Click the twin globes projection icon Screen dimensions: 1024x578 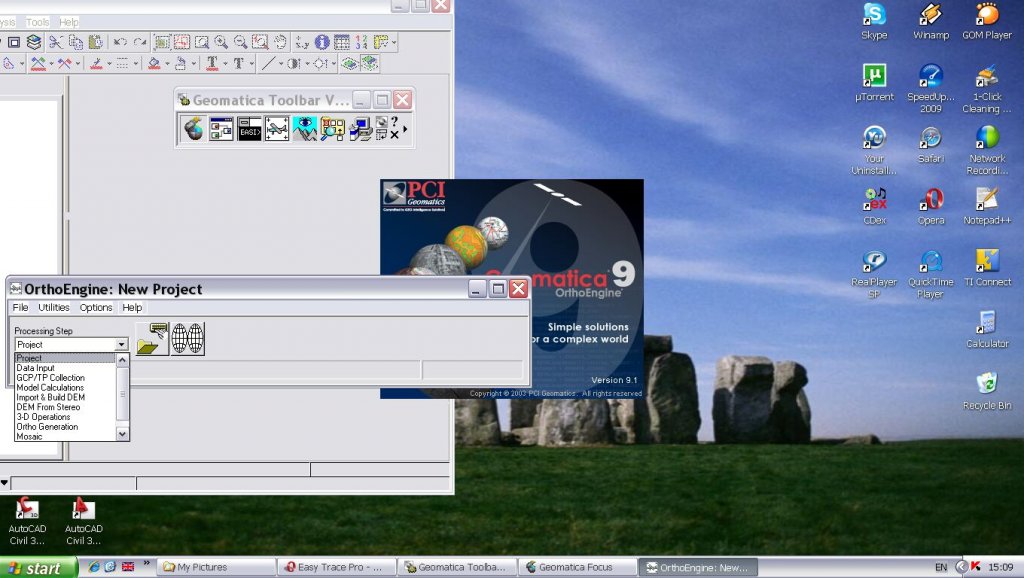click(188, 339)
